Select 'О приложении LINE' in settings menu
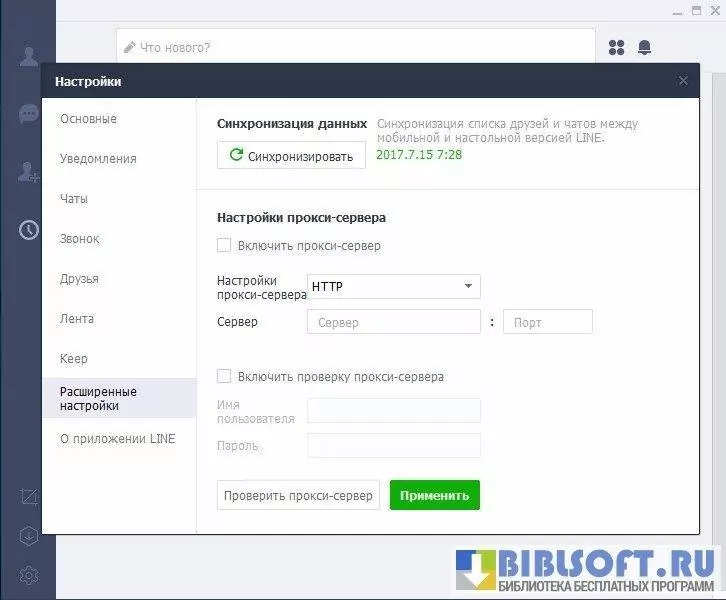The width and height of the screenshot is (726, 600). 117,439
